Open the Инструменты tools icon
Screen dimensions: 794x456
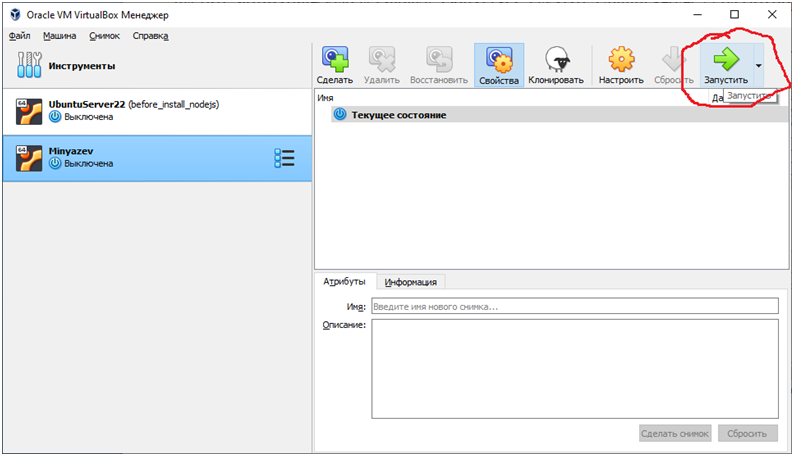(29, 65)
